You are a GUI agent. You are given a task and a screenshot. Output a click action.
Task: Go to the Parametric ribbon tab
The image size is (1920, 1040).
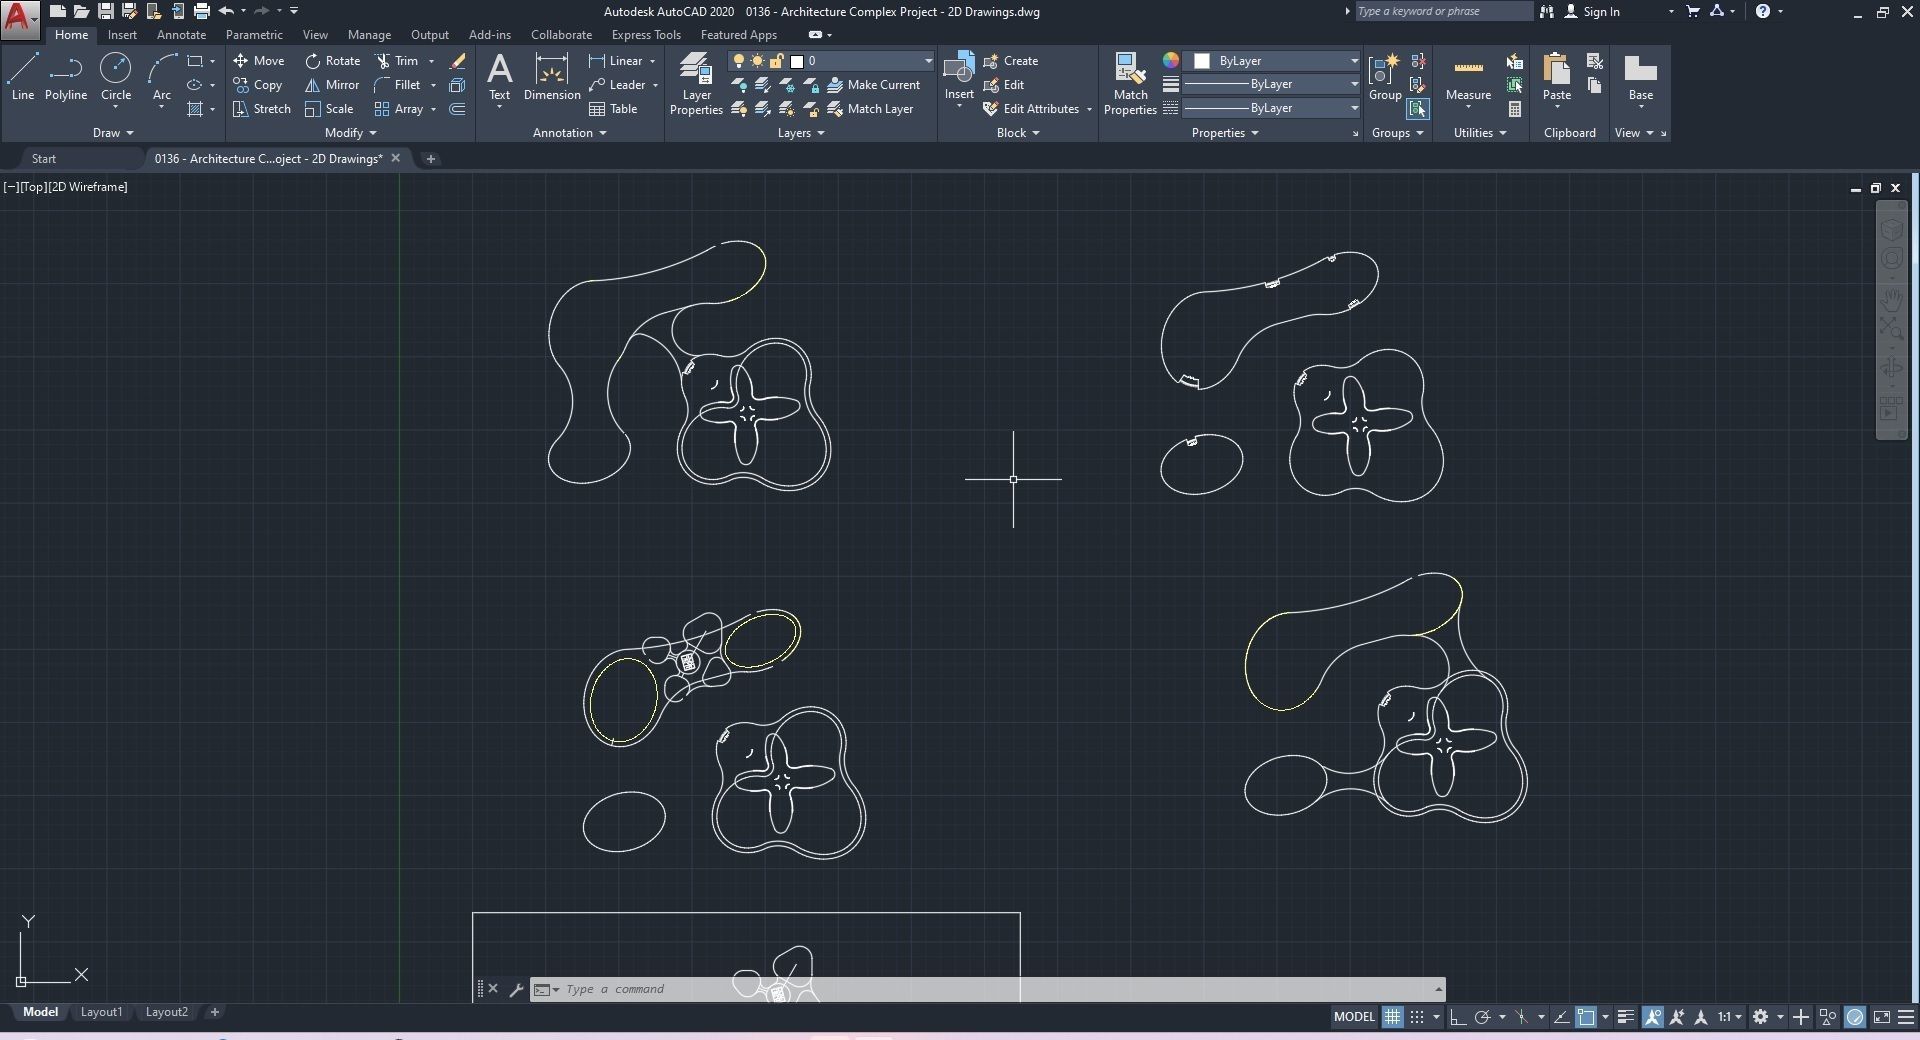[254, 35]
